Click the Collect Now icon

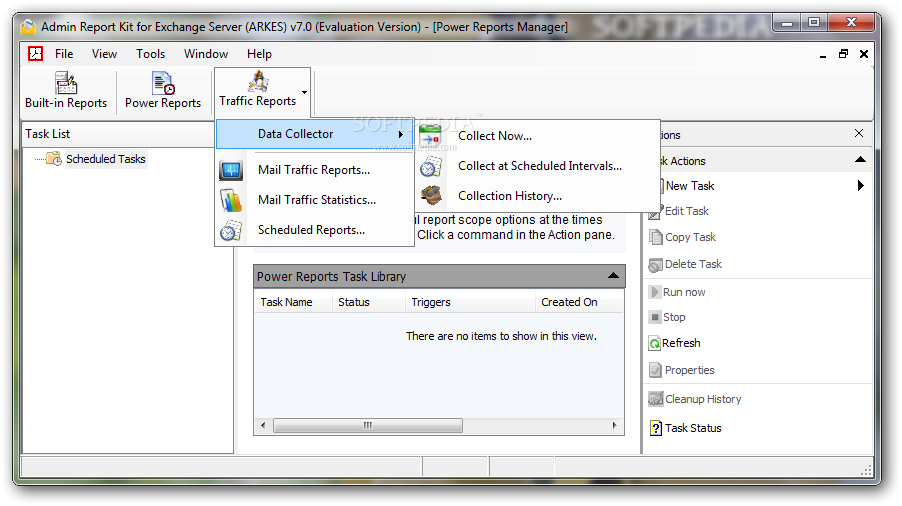tap(430, 136)
